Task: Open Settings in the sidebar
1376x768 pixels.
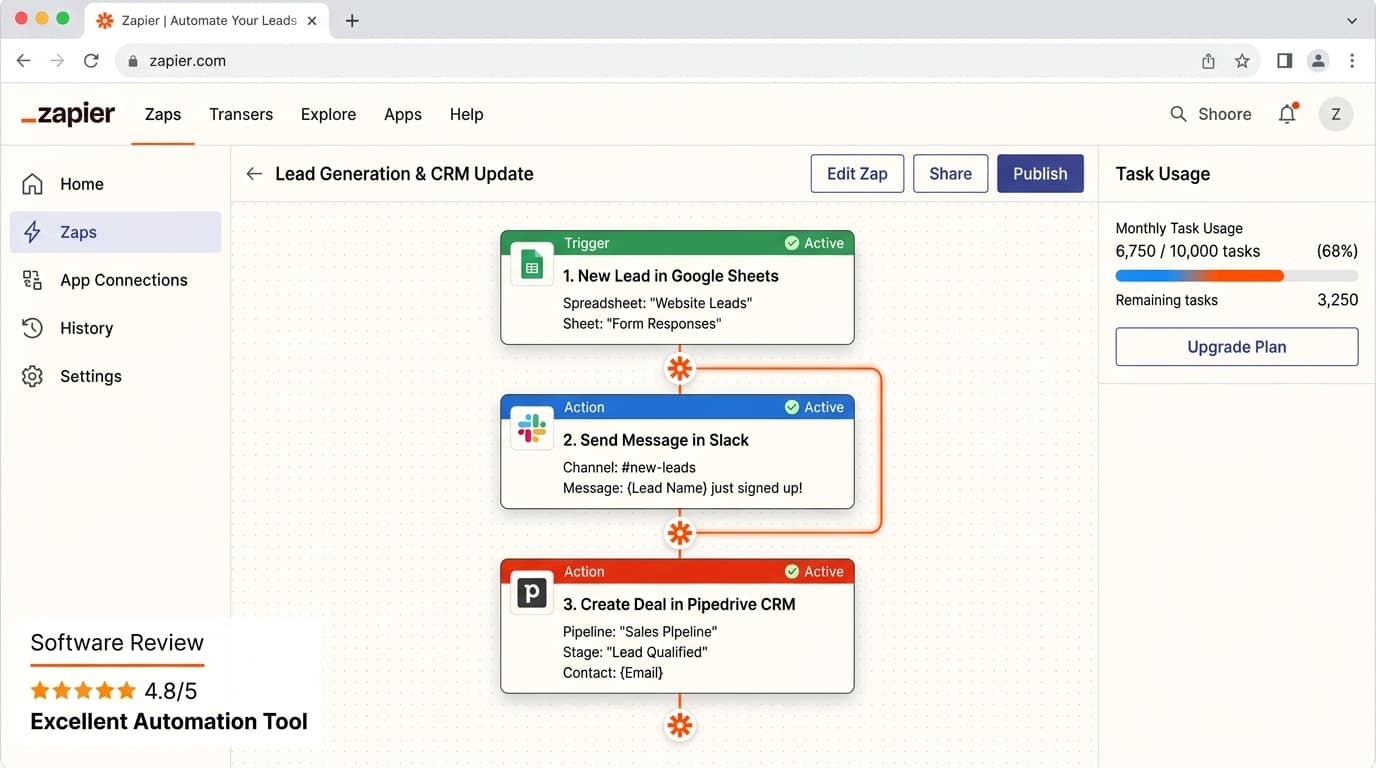Action: coord(115,376)
